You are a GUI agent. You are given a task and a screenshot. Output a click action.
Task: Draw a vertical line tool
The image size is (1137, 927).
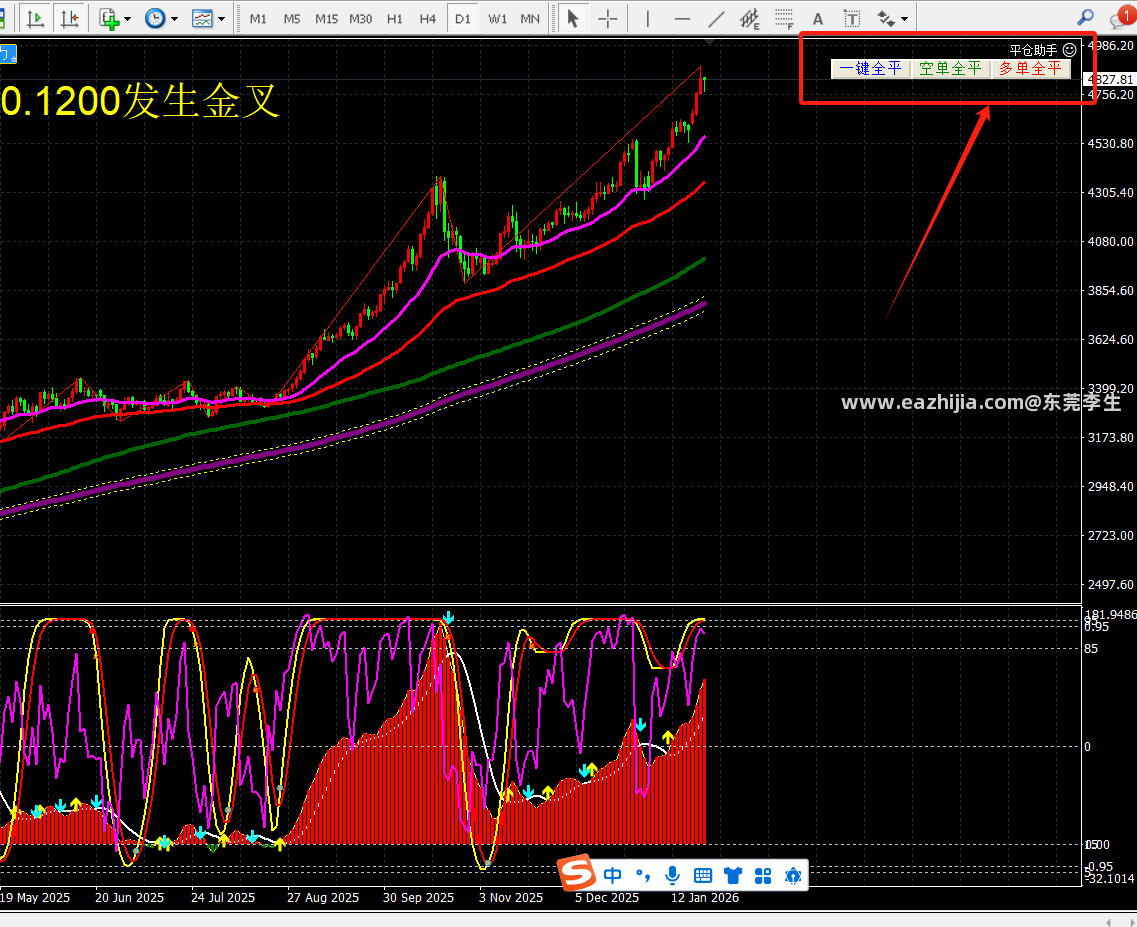[648, 19]
